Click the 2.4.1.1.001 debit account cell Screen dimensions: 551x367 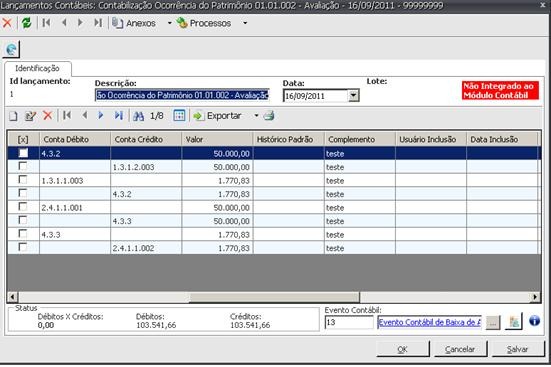point(75,207)
